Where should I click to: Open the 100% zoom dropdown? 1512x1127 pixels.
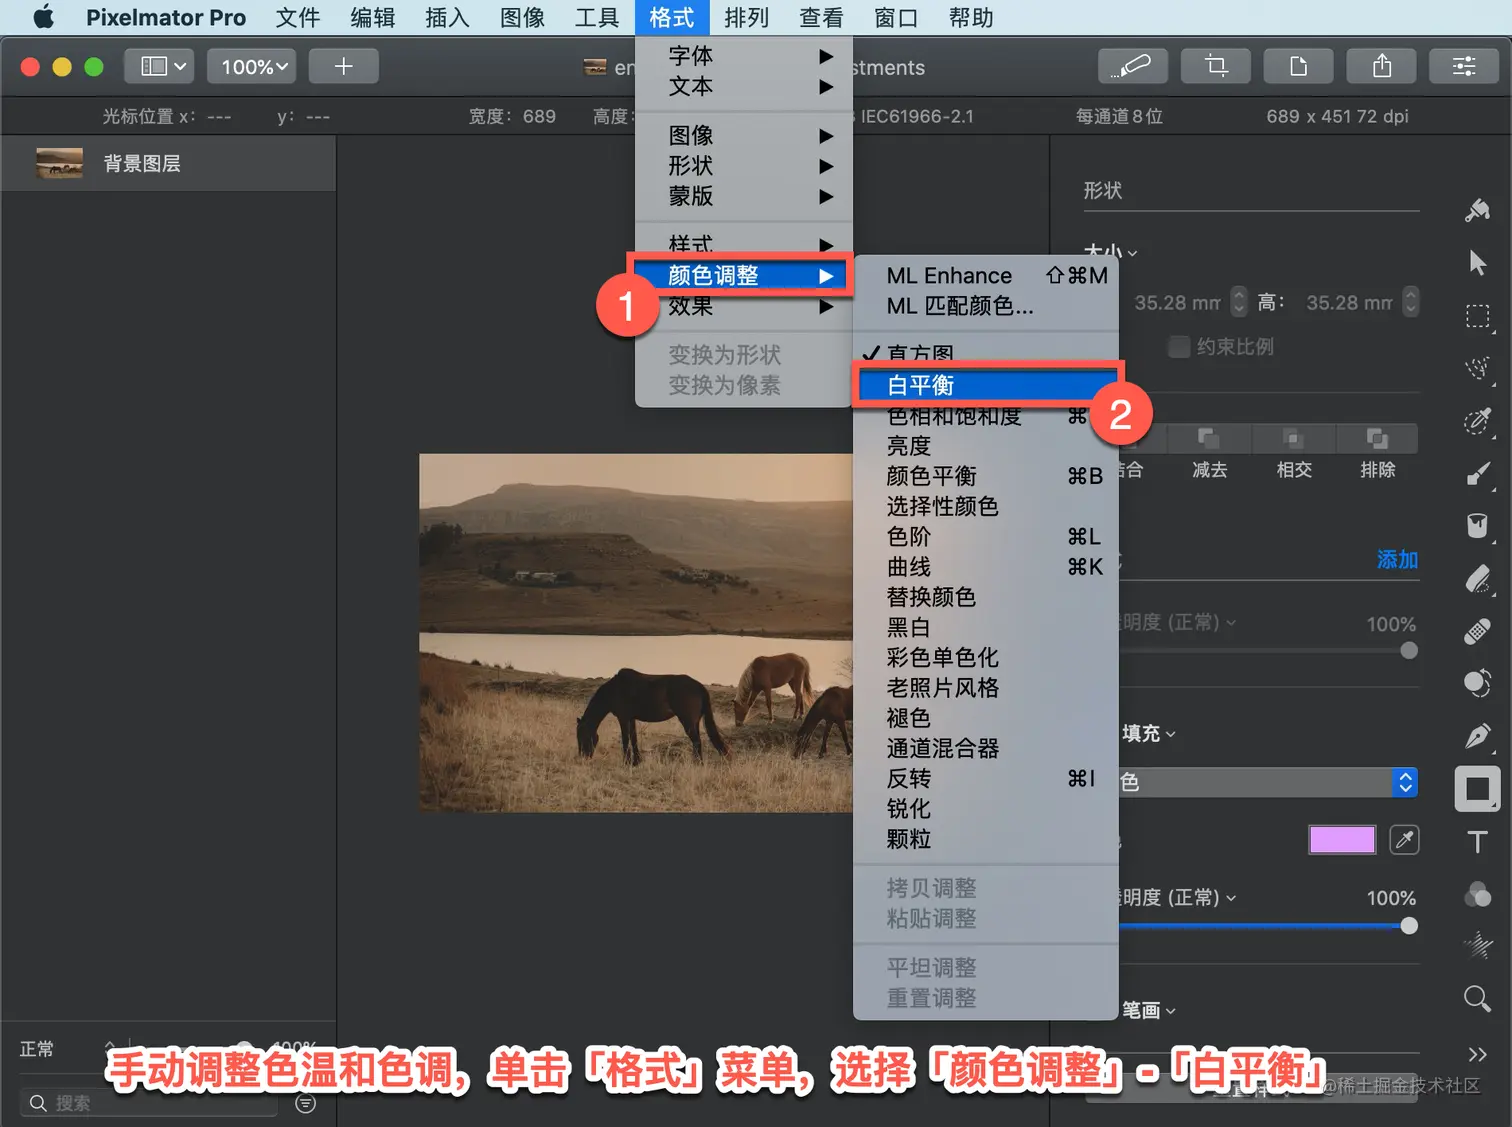click(x=252, y=66)
